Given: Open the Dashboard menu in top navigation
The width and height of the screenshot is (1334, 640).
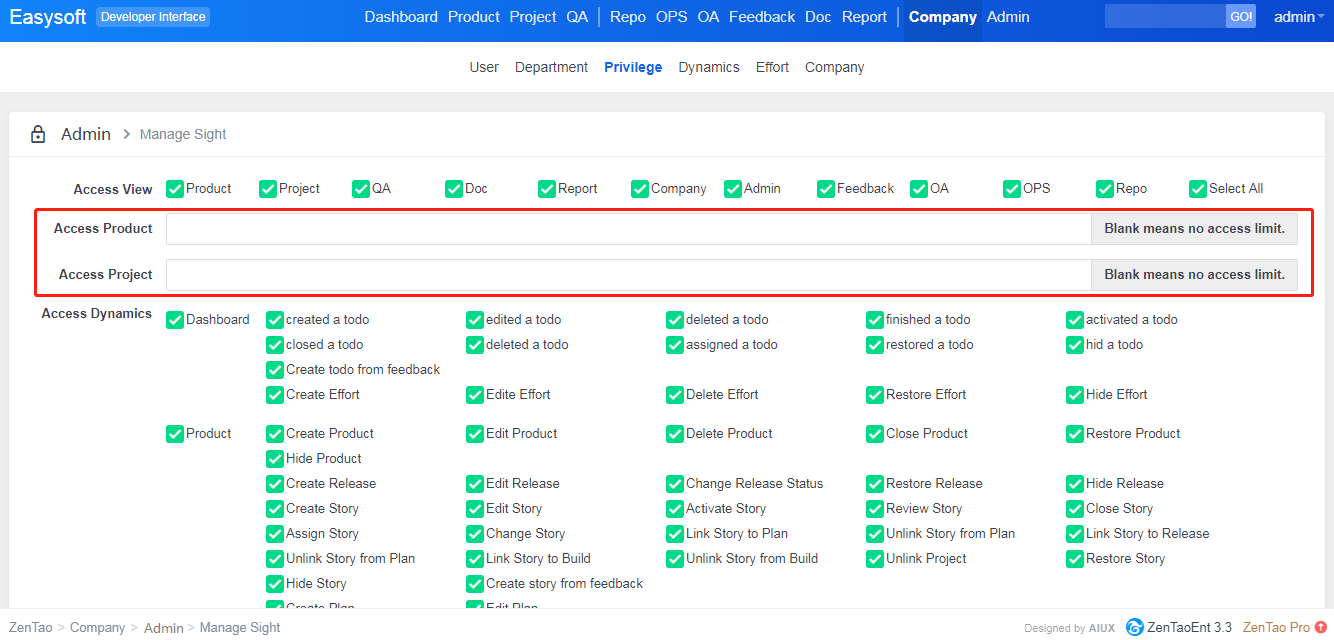Looking at the screenshot, I should [401, 17].
